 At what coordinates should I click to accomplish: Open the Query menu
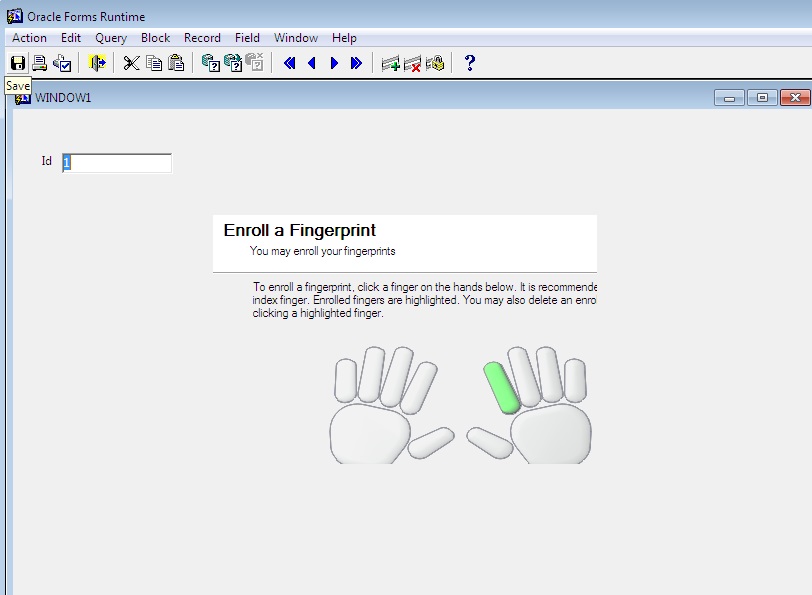(111, 38)
